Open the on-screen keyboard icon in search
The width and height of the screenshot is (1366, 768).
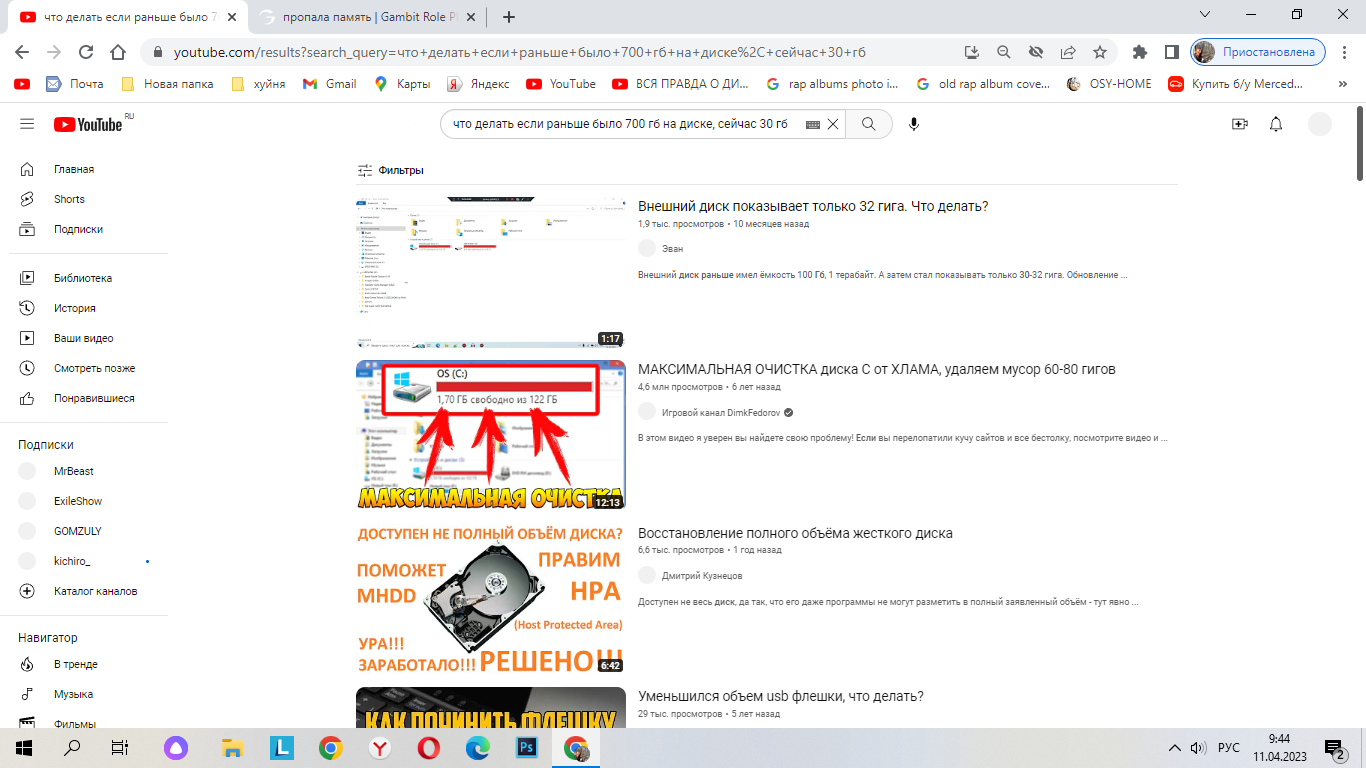[x=812, y=124]
